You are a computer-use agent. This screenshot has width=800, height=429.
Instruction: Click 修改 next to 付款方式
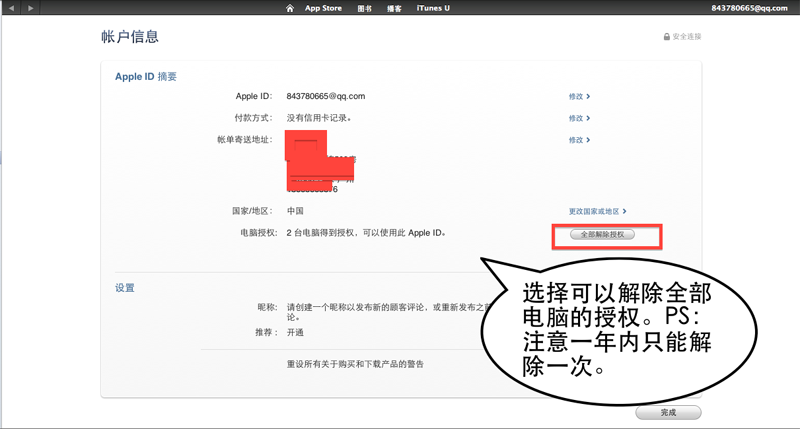(x=579, y=118)
